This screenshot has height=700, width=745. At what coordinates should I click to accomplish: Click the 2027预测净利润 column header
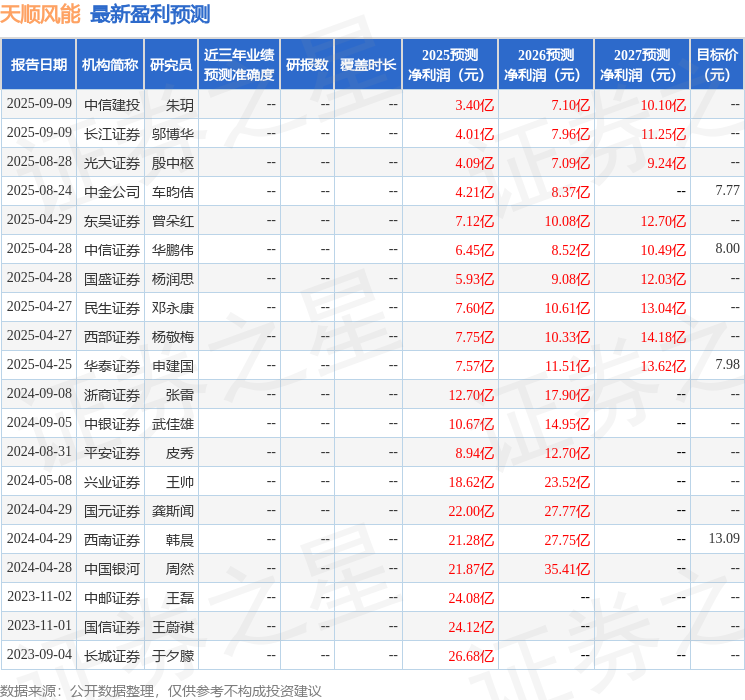coord(642,65)
